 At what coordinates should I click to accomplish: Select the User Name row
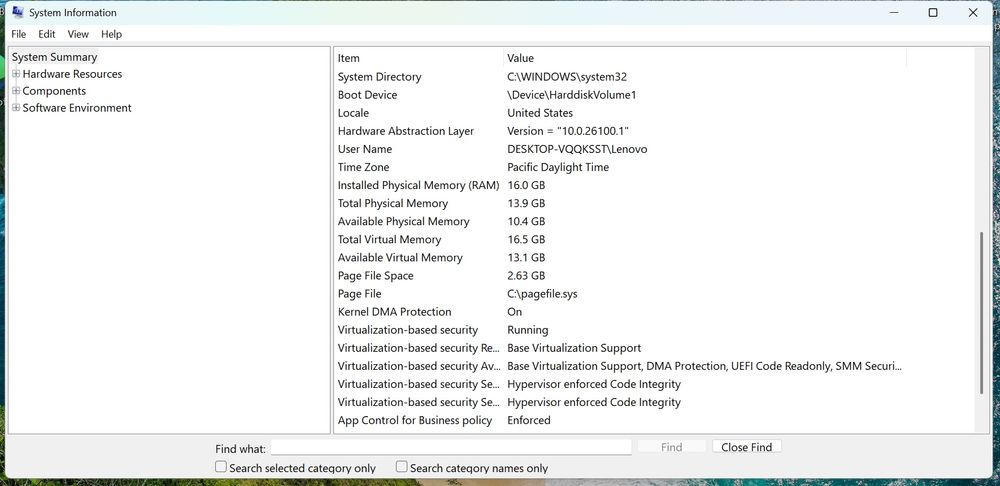tap(619, 149)
